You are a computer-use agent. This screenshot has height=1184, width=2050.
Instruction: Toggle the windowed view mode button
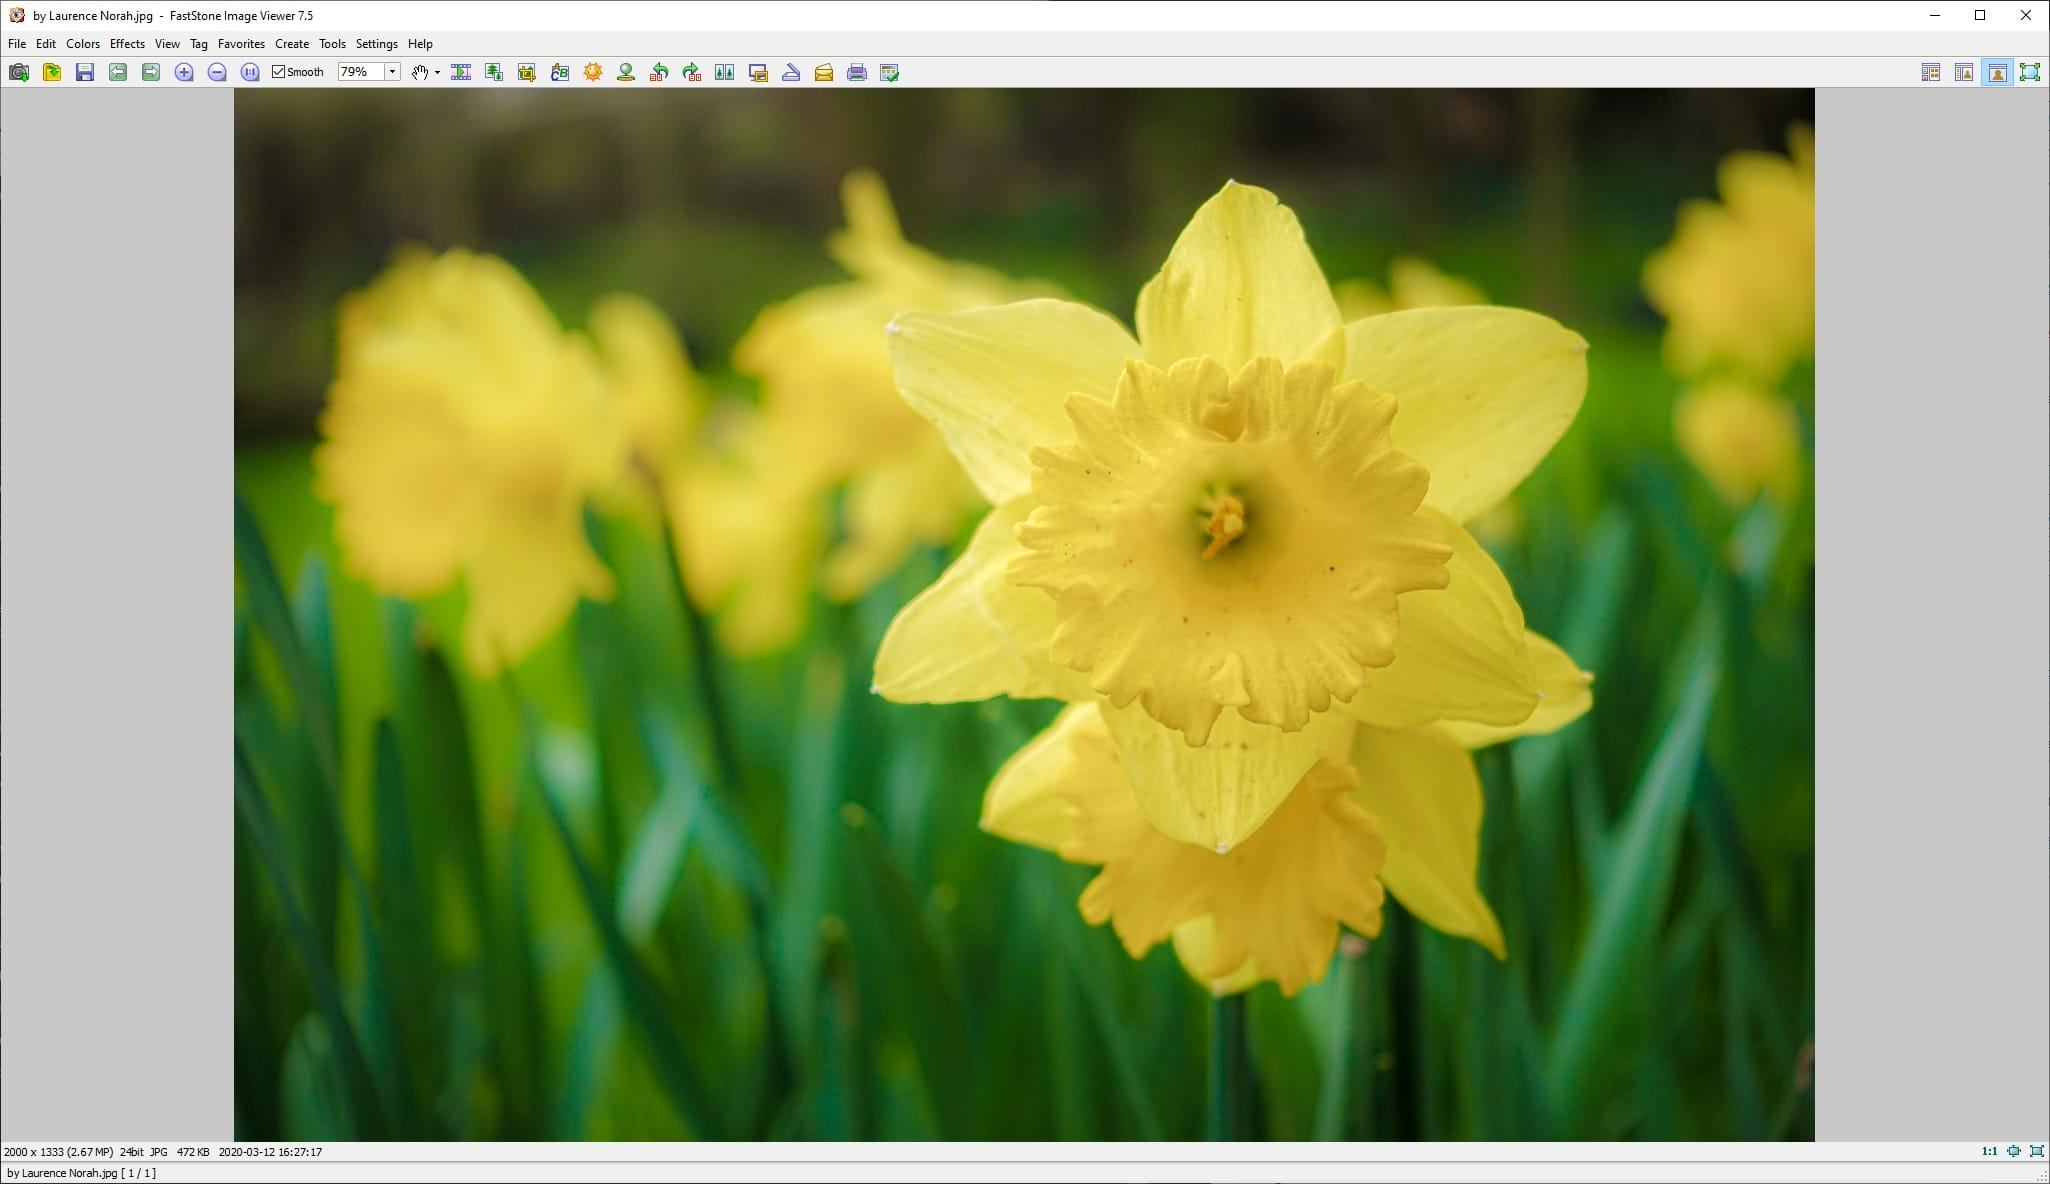(1997, 72)
